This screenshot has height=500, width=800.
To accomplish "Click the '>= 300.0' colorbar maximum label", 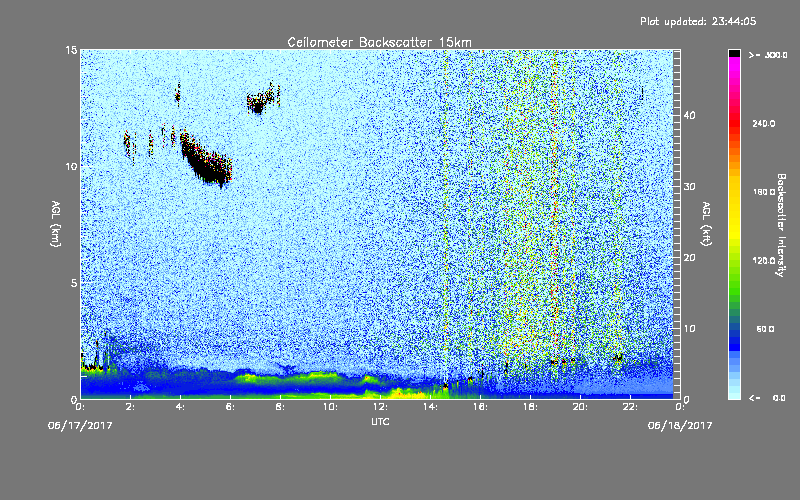I will coord(768,55).
